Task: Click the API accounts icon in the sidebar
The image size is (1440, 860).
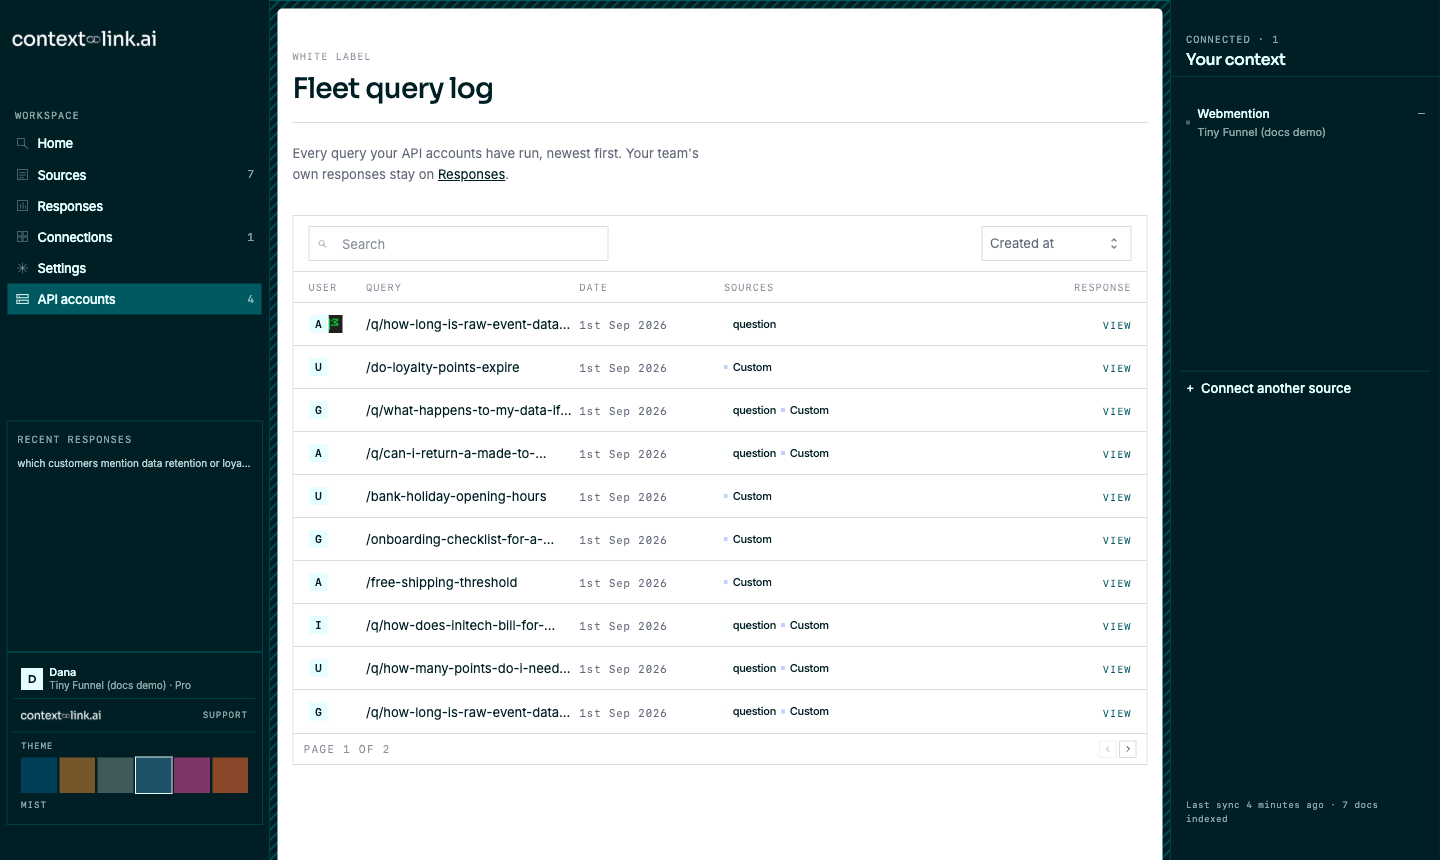Action: point(22,299)
